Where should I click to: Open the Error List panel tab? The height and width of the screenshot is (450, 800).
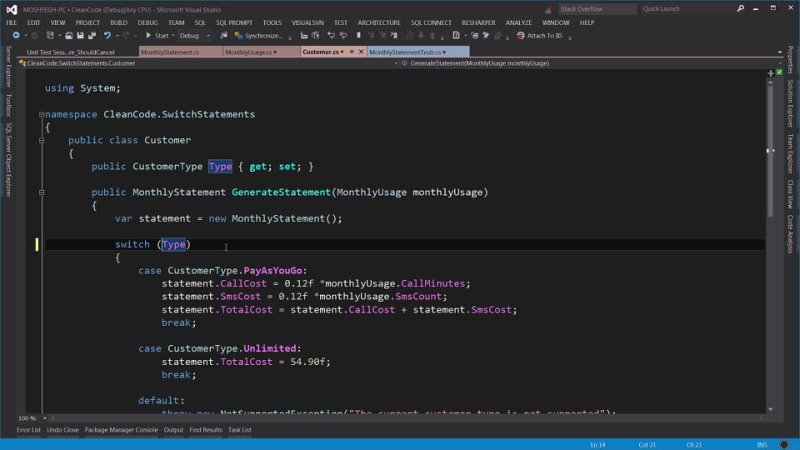[x=29, y=430]
